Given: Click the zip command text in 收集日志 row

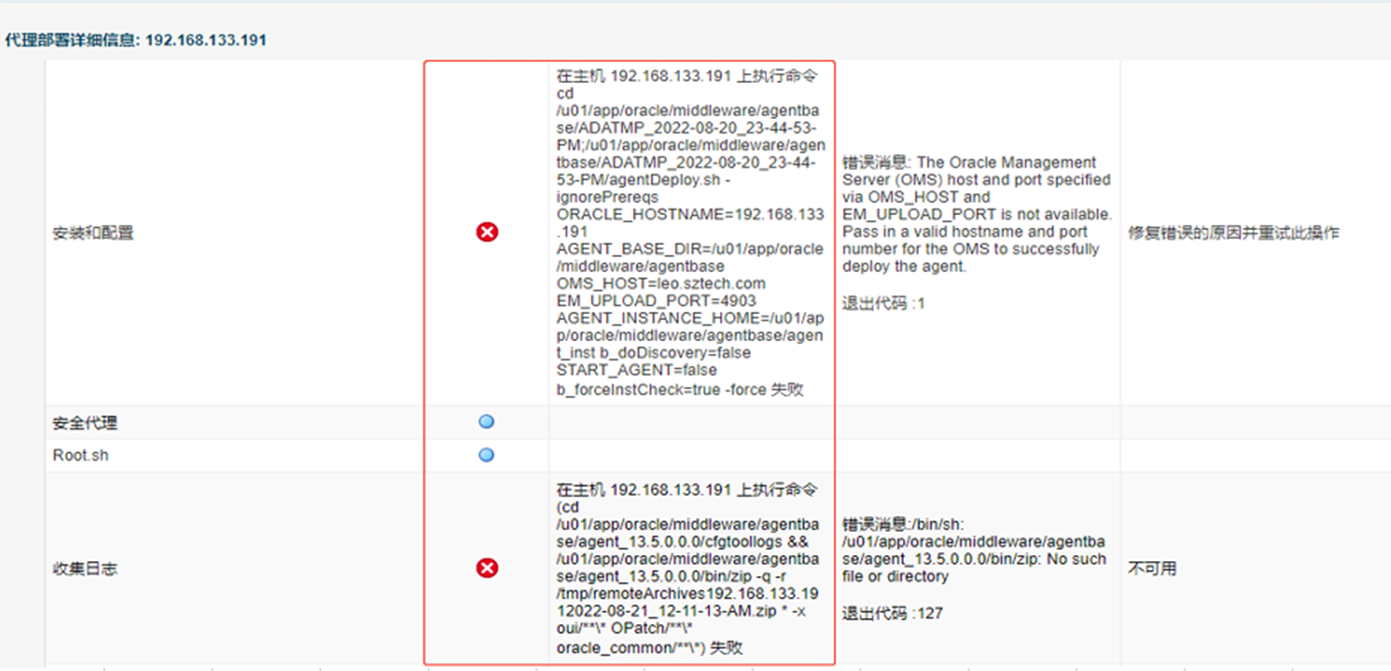Looking at the screenshot, I should pos(688,568).
